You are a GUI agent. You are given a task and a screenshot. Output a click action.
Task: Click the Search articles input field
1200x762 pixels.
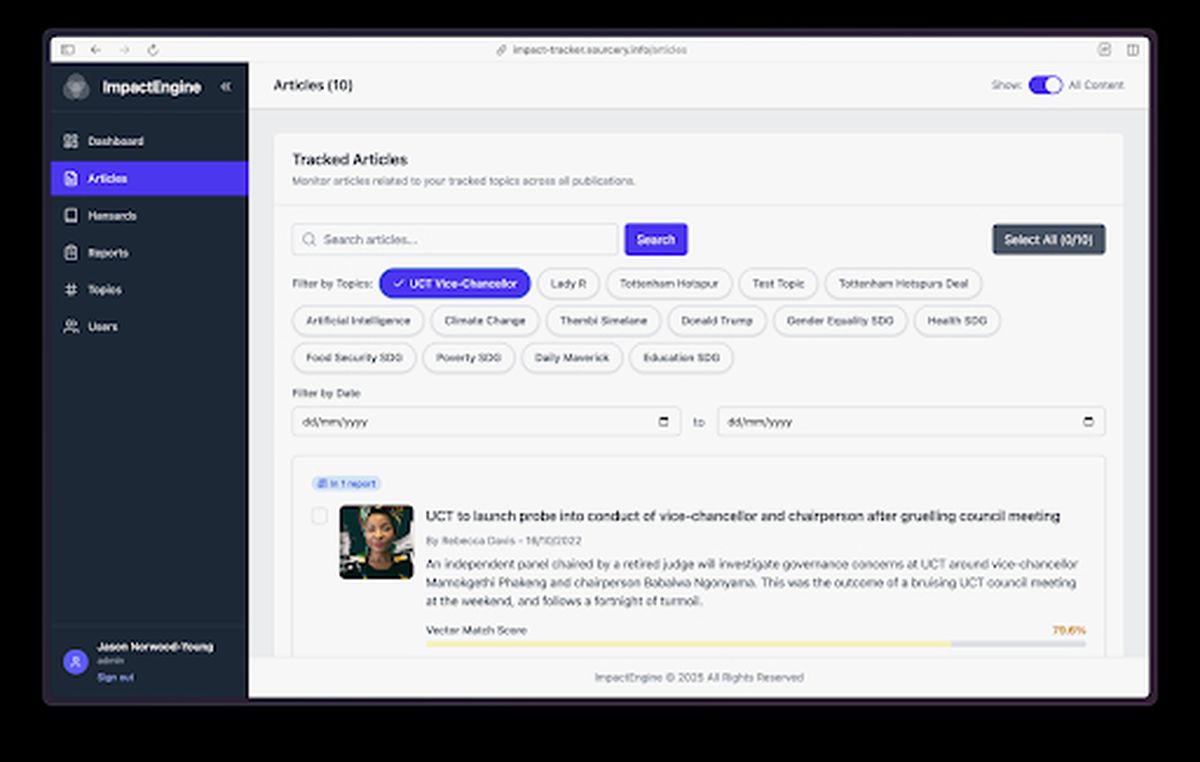(455, 239)
